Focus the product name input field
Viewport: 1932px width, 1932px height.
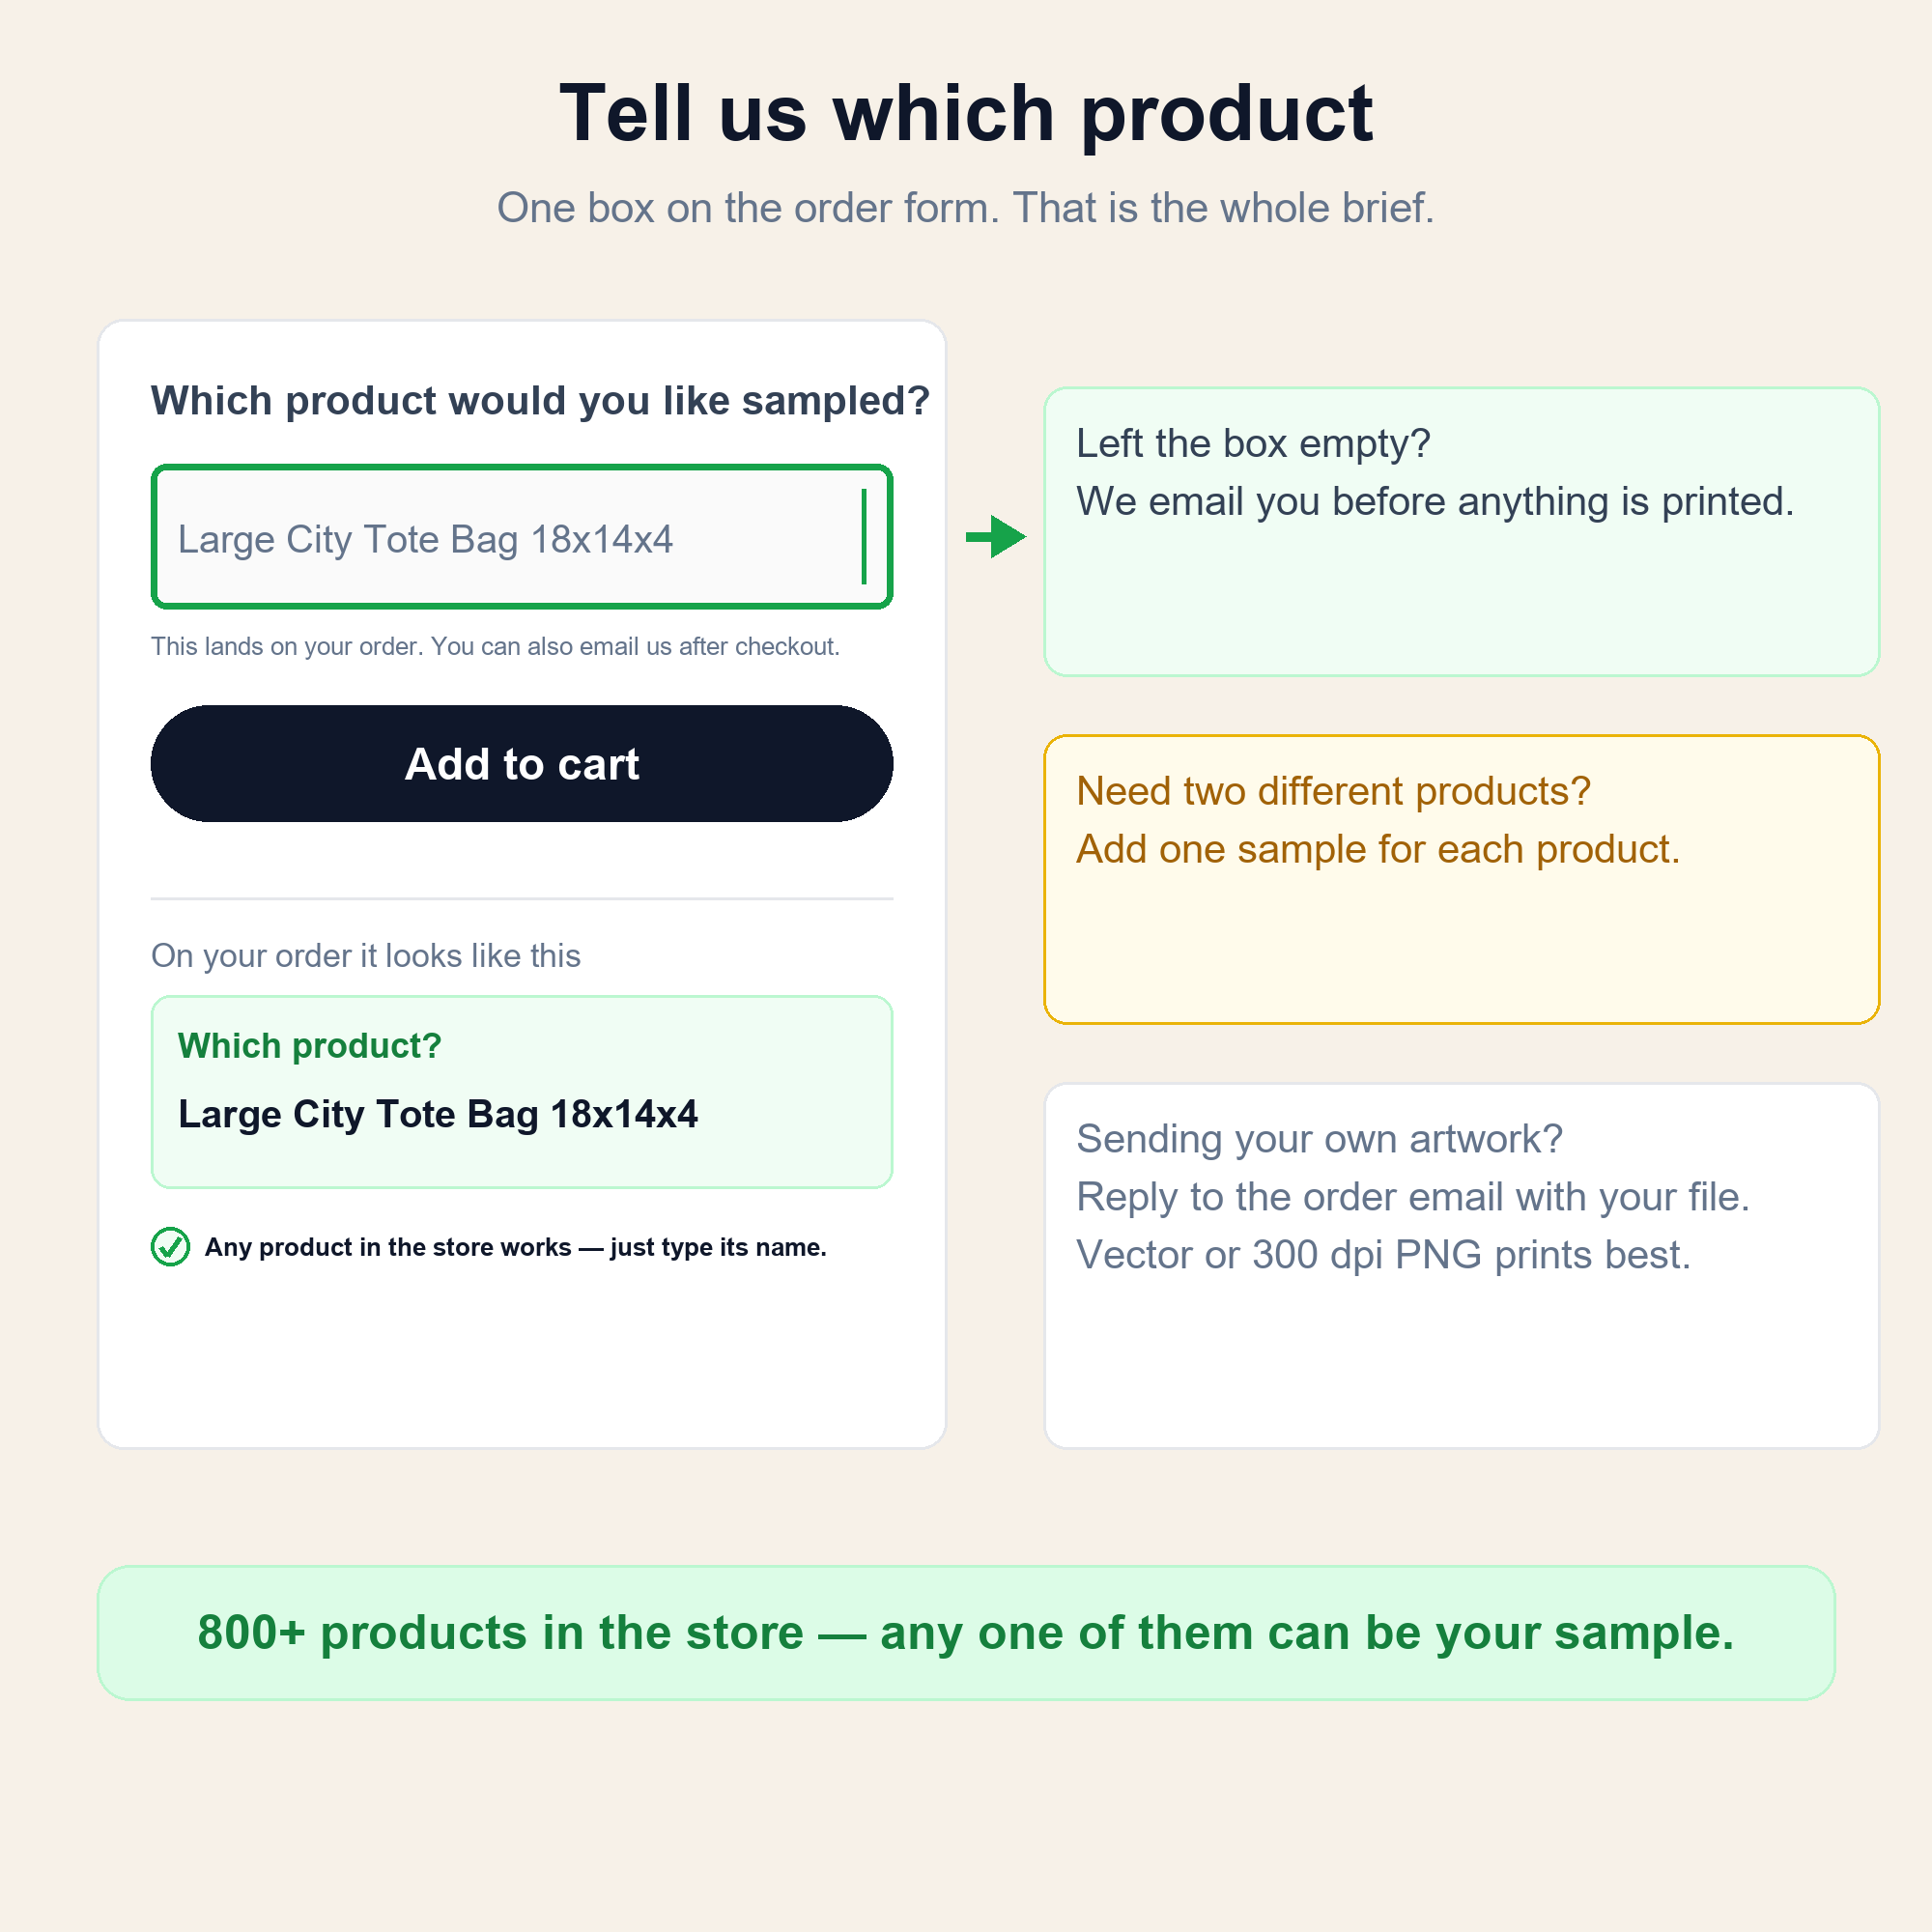pos(521,536)
